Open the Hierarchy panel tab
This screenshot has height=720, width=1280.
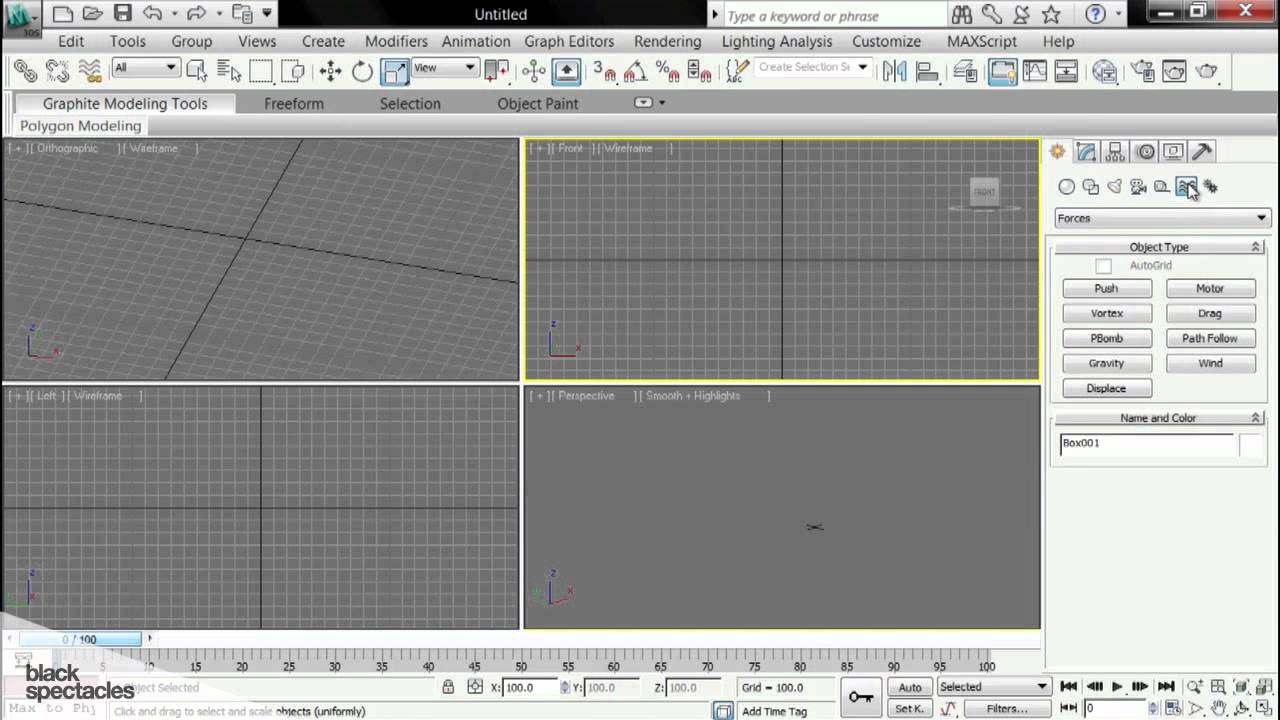[x=1115, y=152]
